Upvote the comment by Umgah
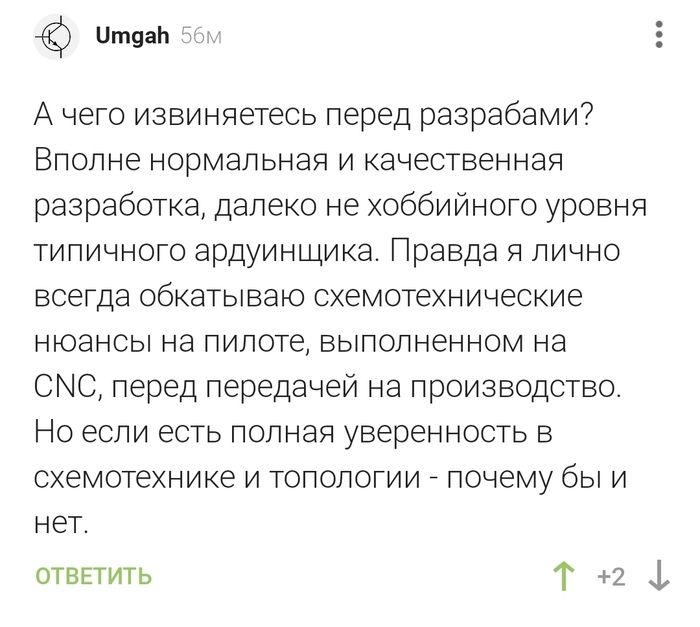This screenshot has width=700, height=627. (x=564, y=576)
